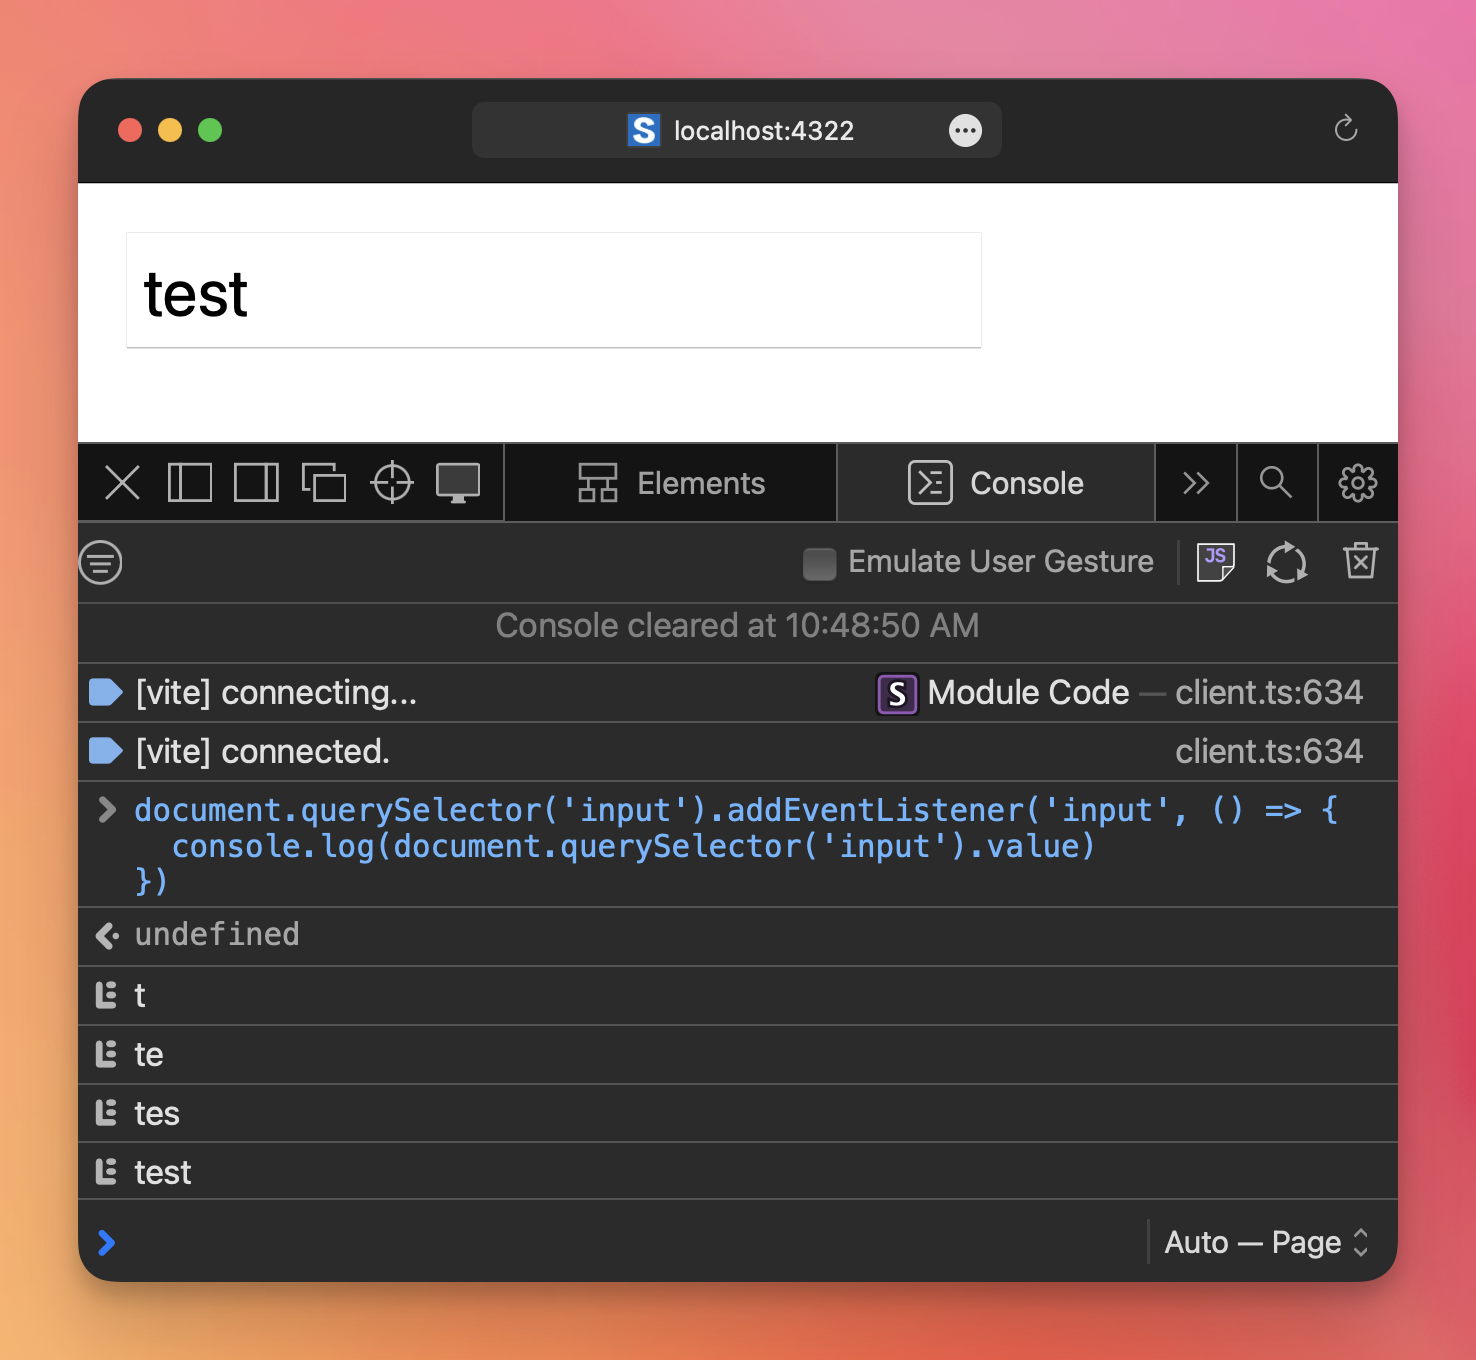Start element selection crosshair tool
Image resolution: width=1476 pixels, height=1360 pixels.
[x=391, y=483]
